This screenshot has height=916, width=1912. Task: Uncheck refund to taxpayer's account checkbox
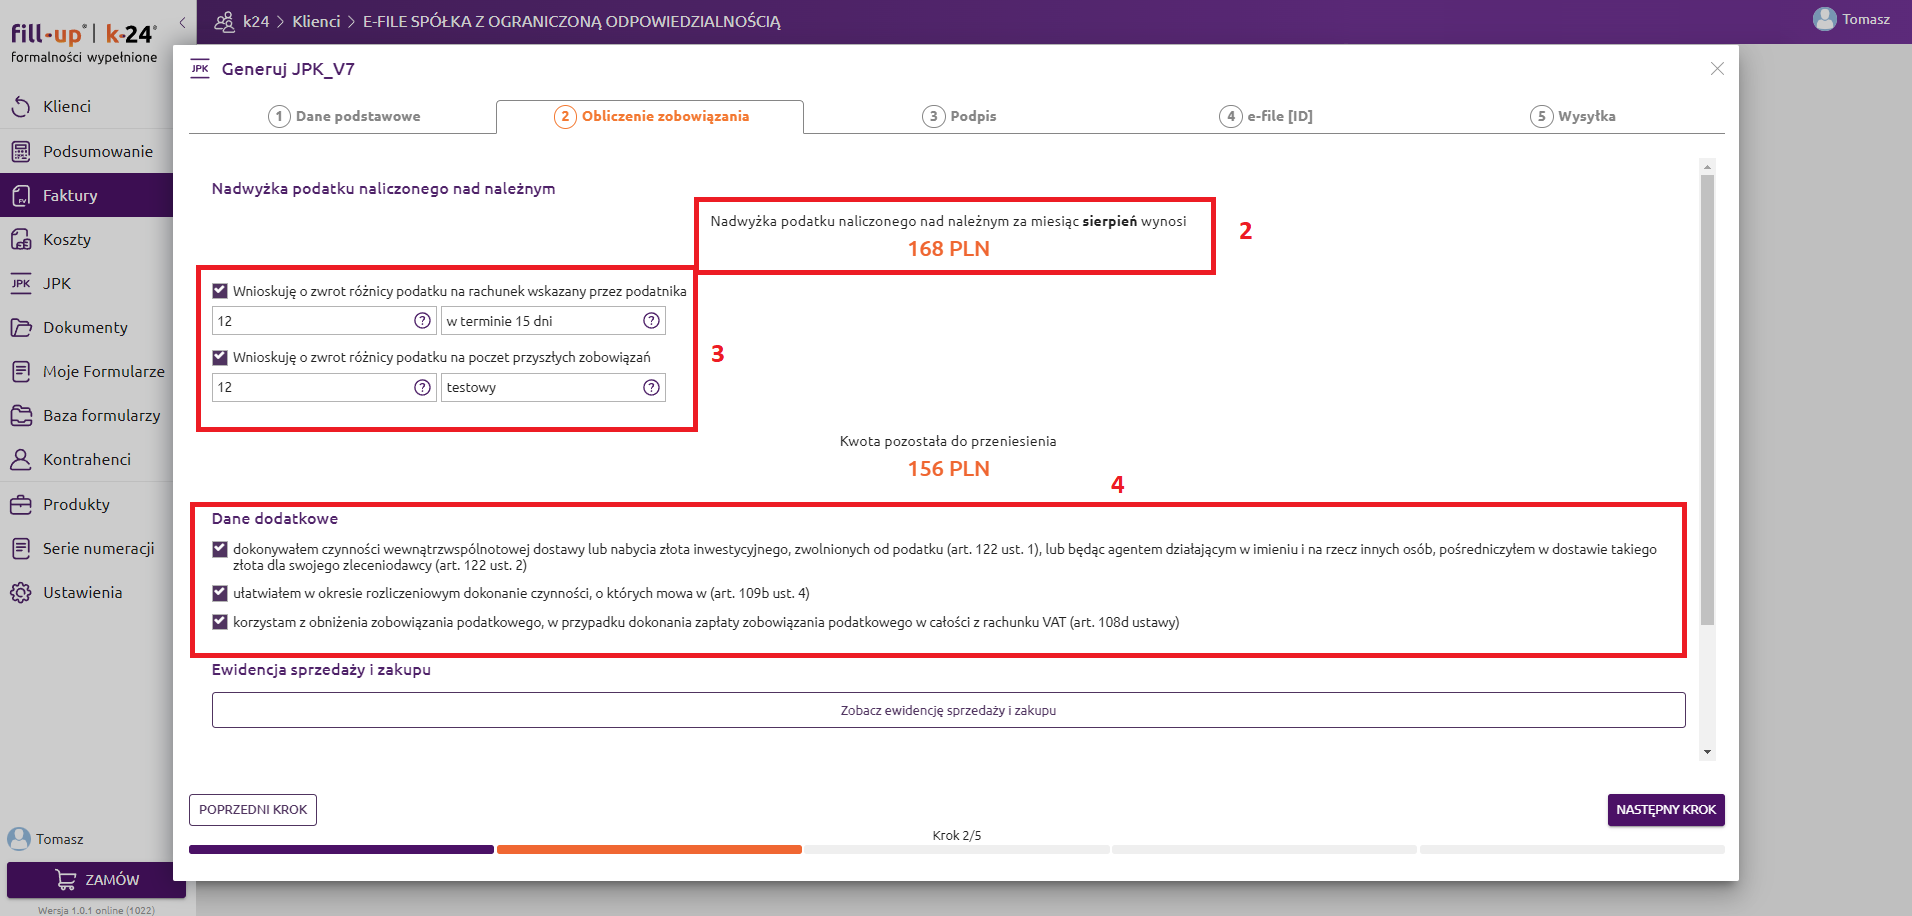[x=220, y=291]
